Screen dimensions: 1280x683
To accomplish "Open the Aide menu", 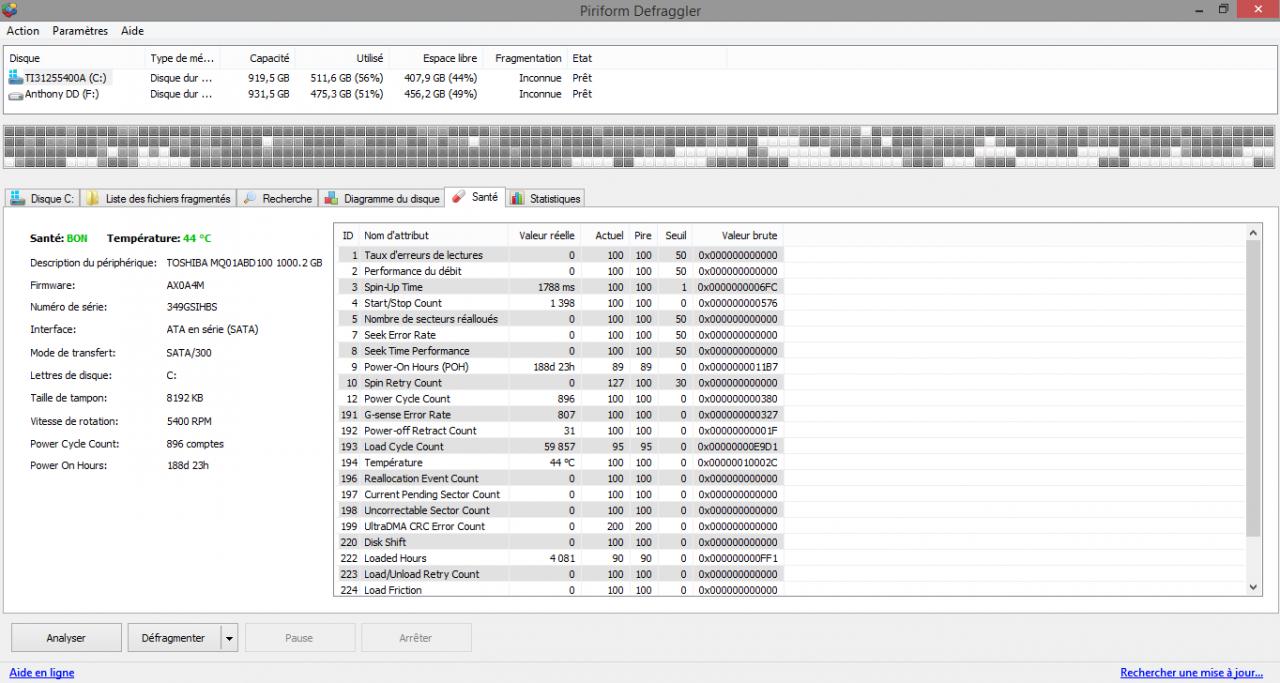I will 133,31.
